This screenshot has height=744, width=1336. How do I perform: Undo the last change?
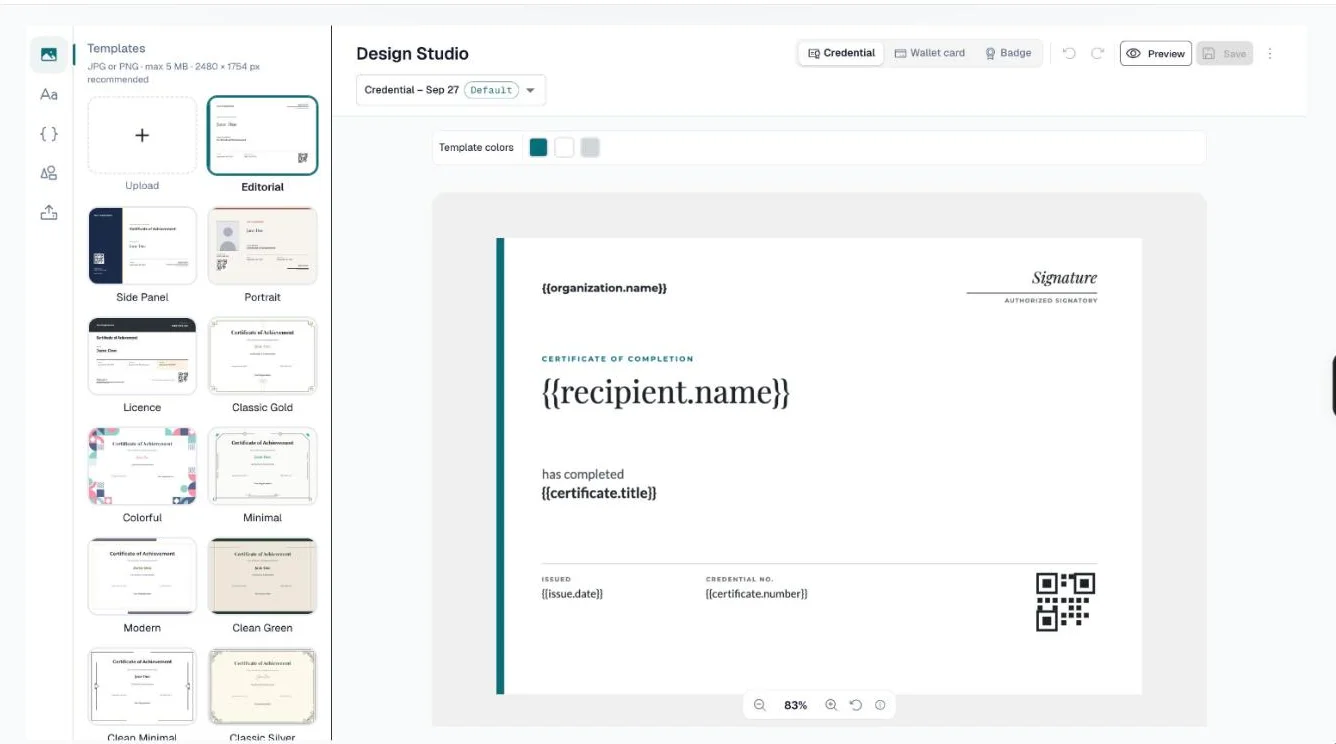[x=1069, y=54]
